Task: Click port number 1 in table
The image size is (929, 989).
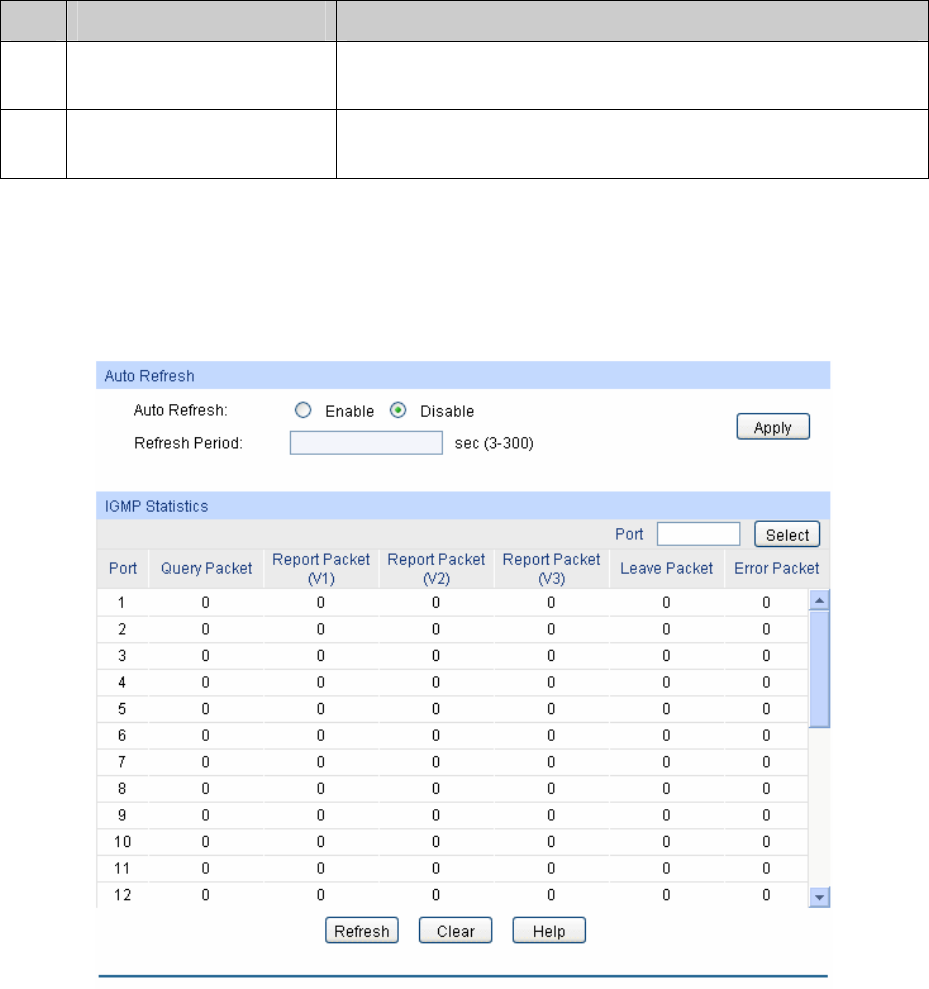Action: 122,602
